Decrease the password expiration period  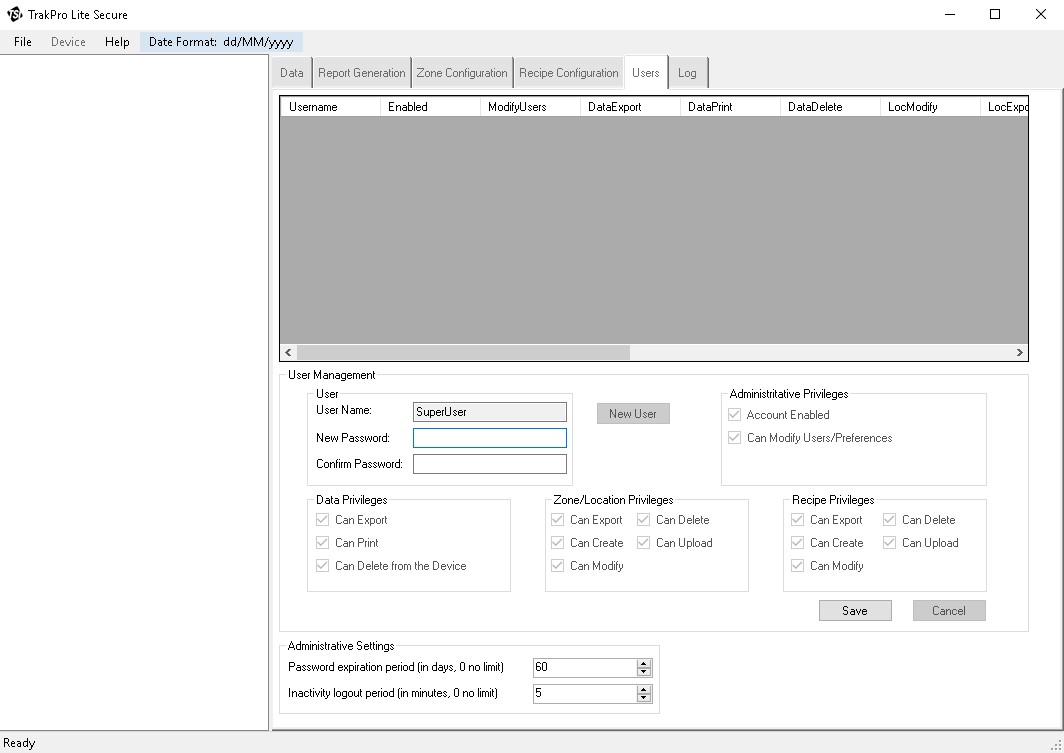pyautogui.click(x=644, y=672)
